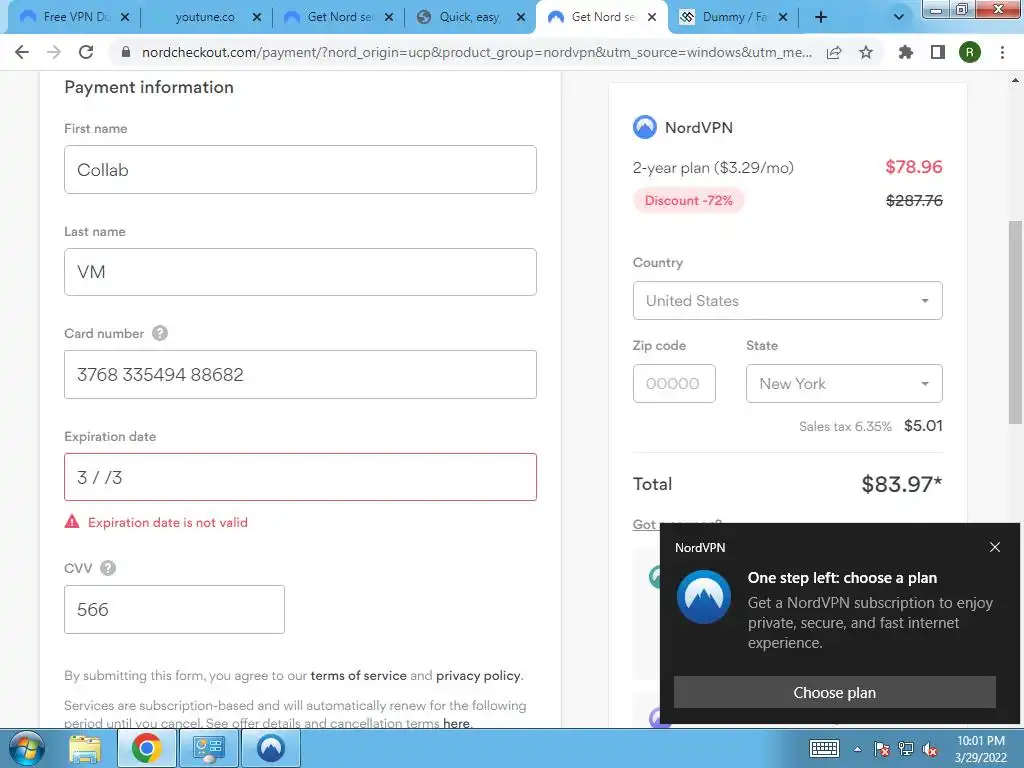The image size is (1024, 768).
Task: Share this page via share icon
Action: point(834,52)
